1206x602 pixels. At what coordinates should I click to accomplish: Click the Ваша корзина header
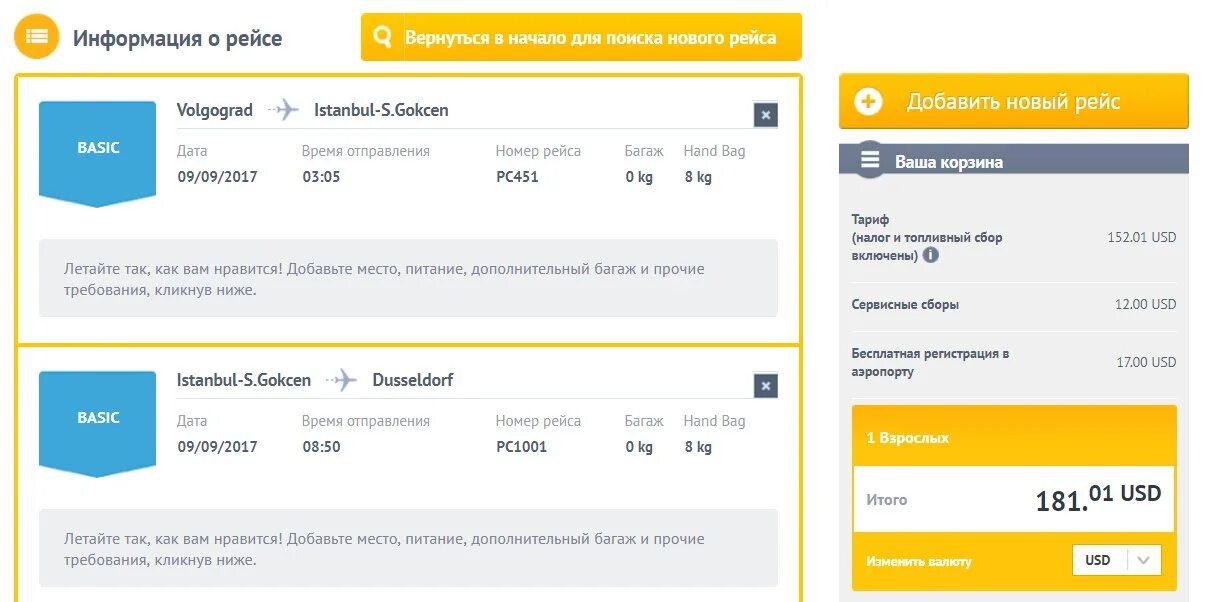click(x=948, y=162)
